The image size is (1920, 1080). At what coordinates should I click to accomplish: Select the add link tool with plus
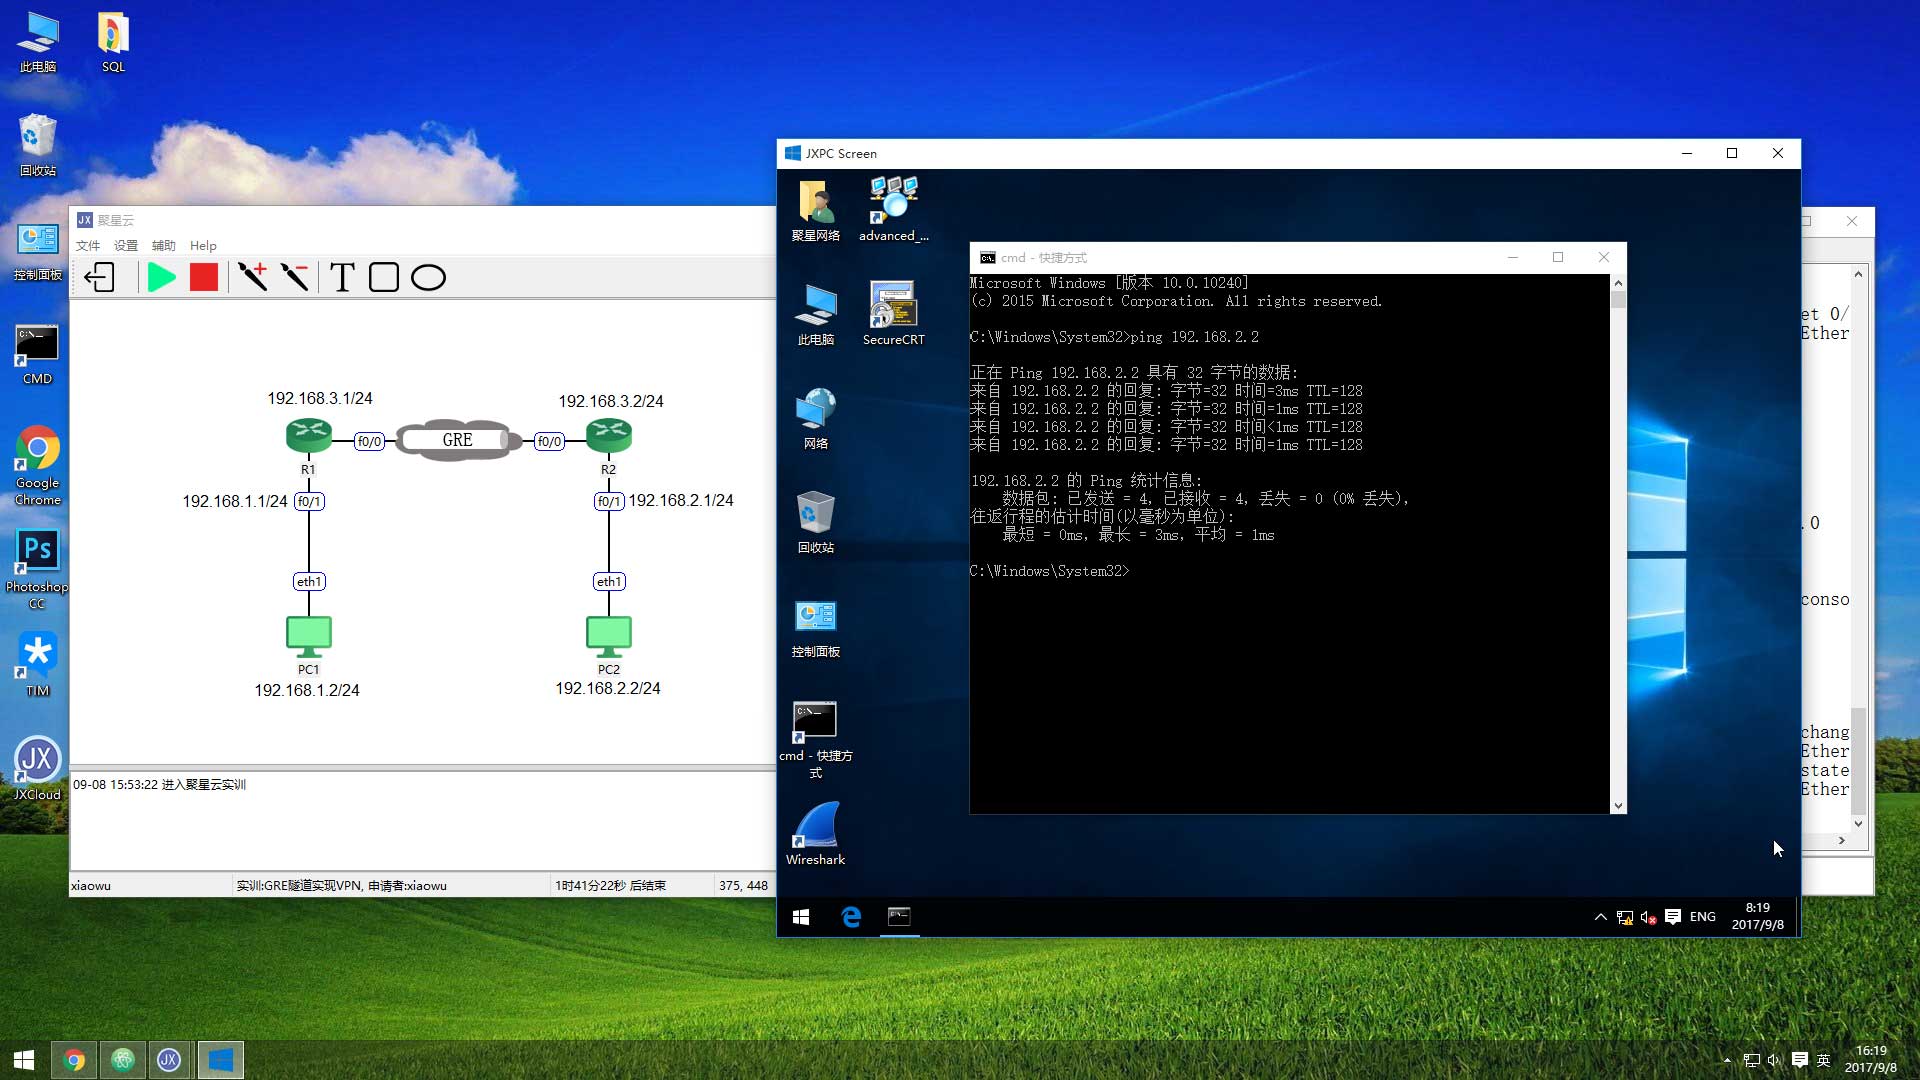point(252,277)
